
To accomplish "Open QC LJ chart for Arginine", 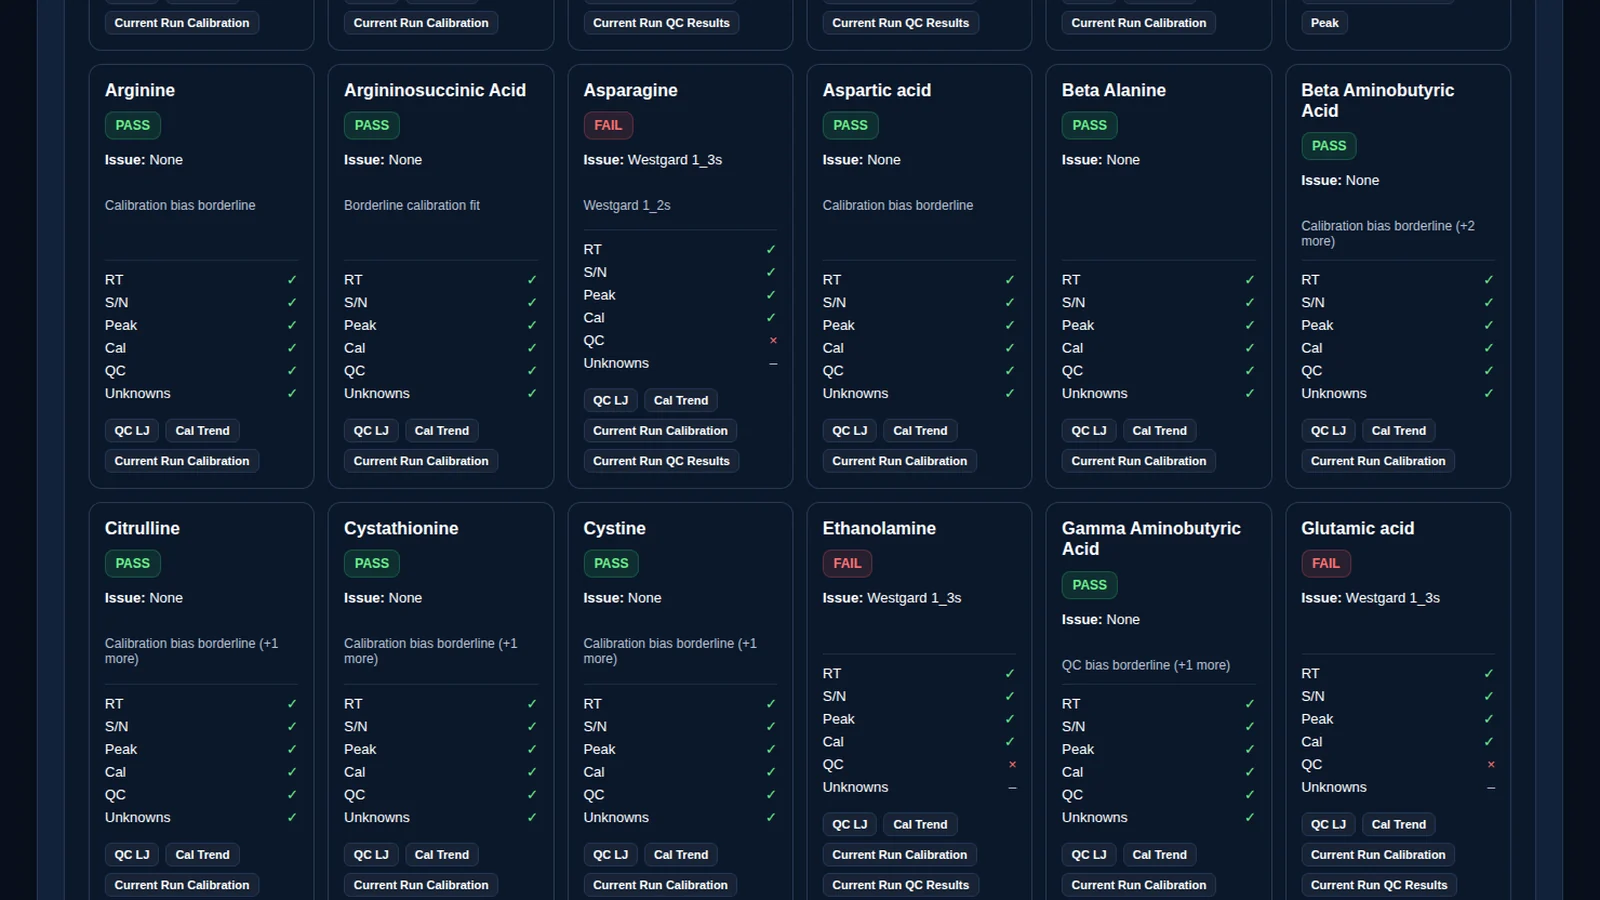I will (x=132, y=431).
